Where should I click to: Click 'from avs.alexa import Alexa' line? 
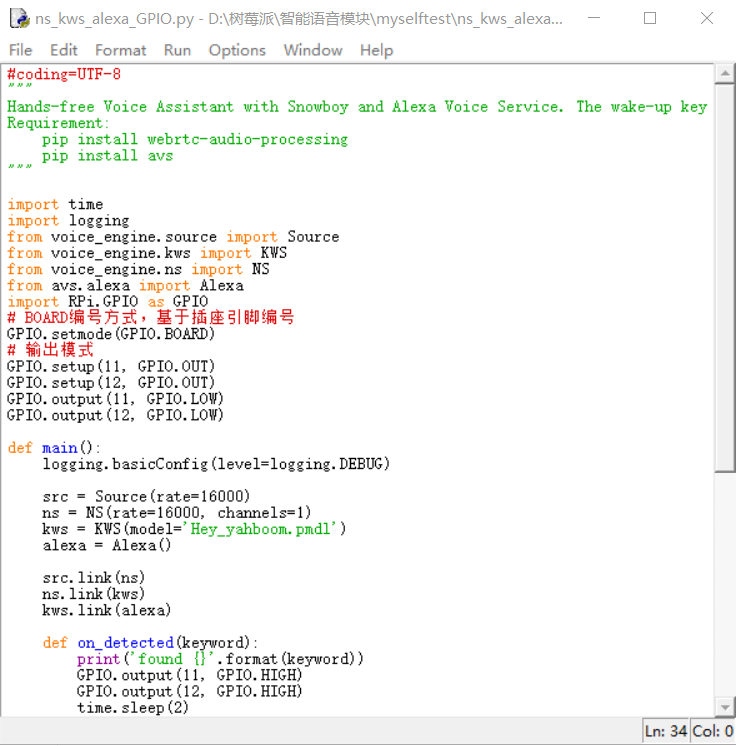126,285
